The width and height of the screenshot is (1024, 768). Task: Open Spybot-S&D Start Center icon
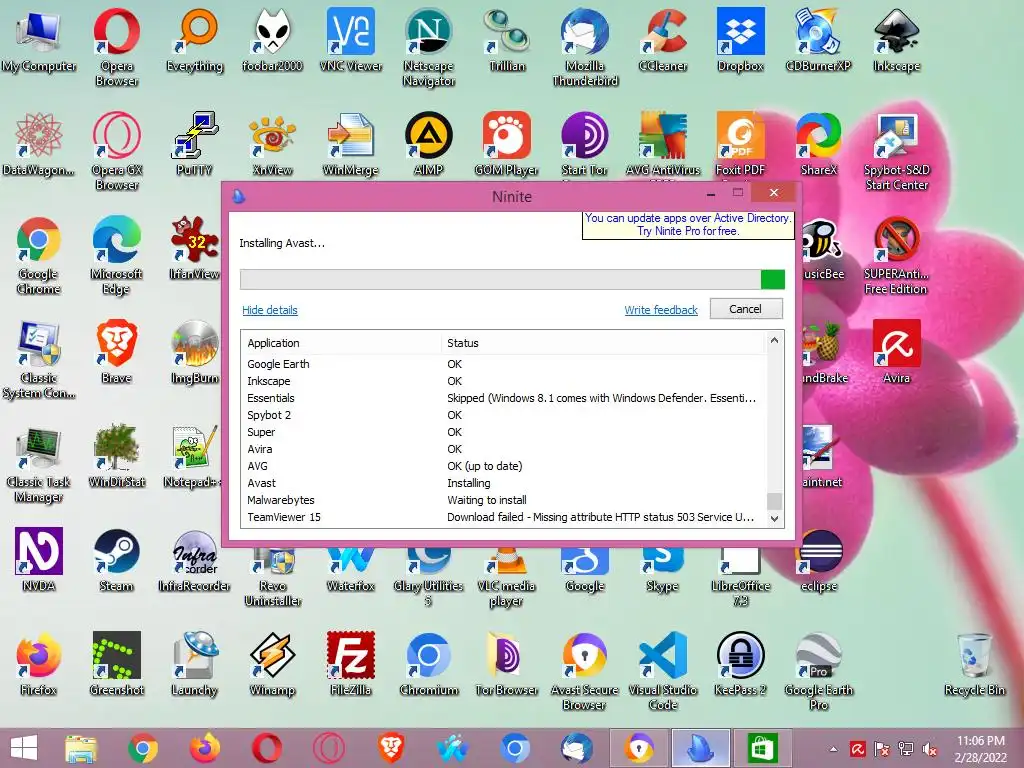point(897,151)
